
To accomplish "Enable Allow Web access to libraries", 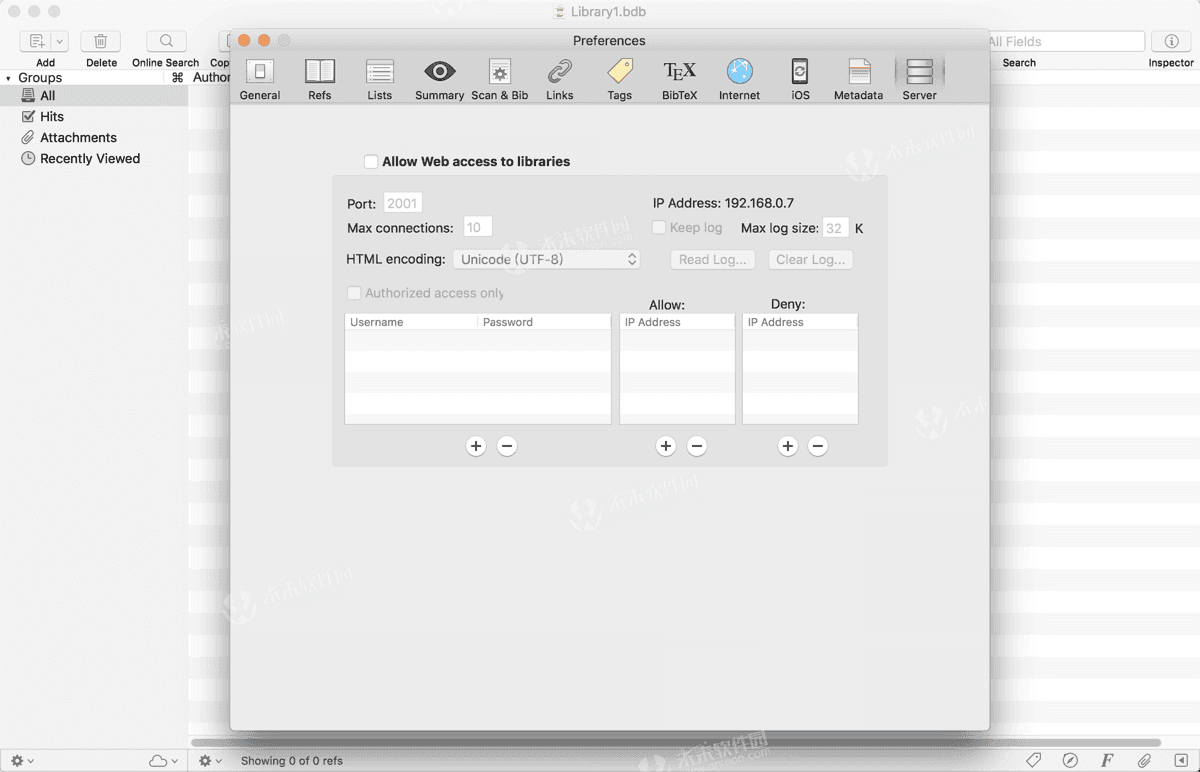I will [371, 161].
